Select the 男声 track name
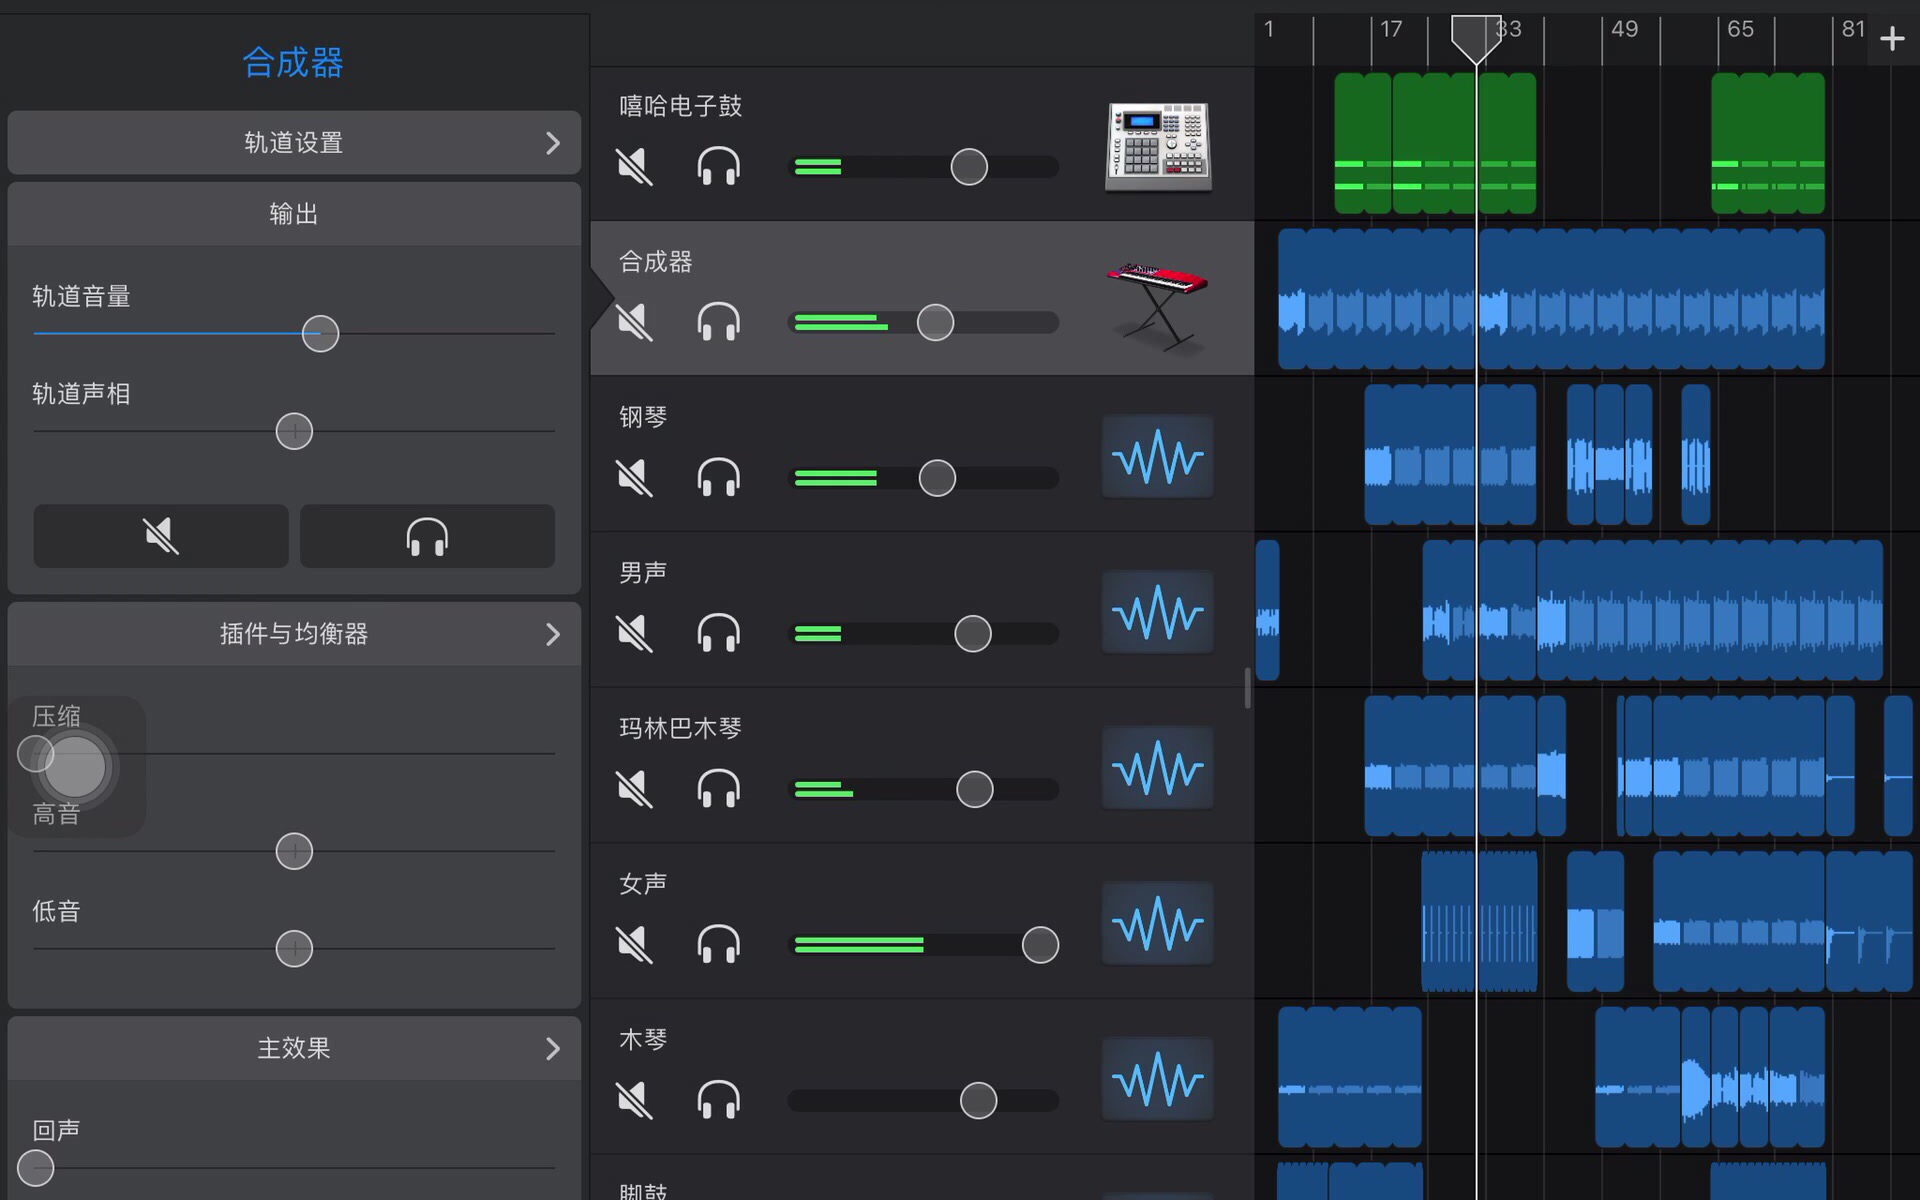This screenshot has height=1200, width=1920. point(642,572)
